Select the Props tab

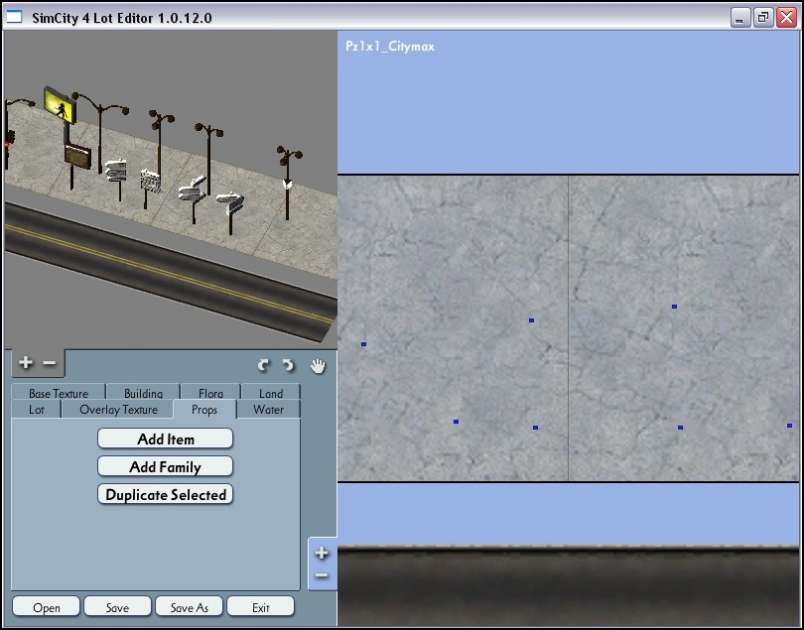[x=205, y=410]
